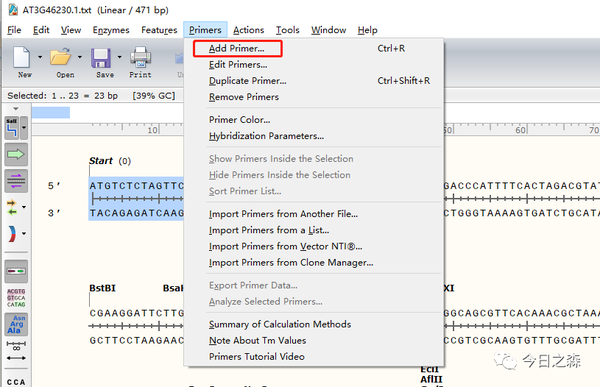The image size is (600, 387).
Task: Expand the Open button dropdown arrow
Action: tap(80, 57)
